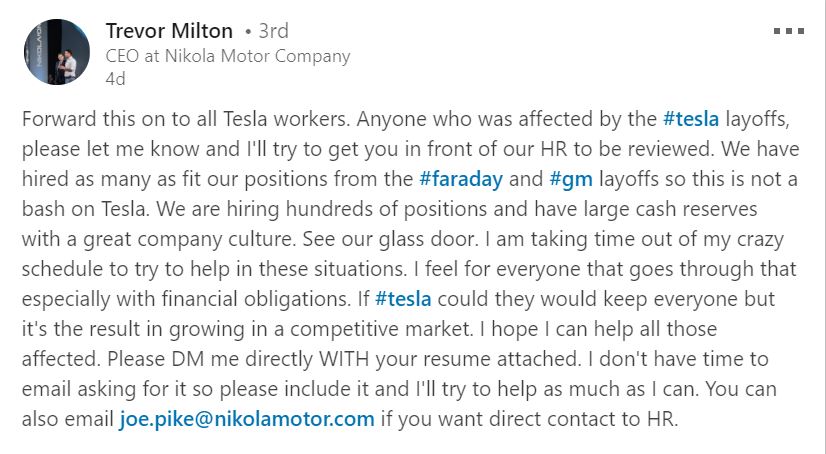The image size is (826, 454).
Task: Open the three-dot post options menu
Action: pos(789,32)
